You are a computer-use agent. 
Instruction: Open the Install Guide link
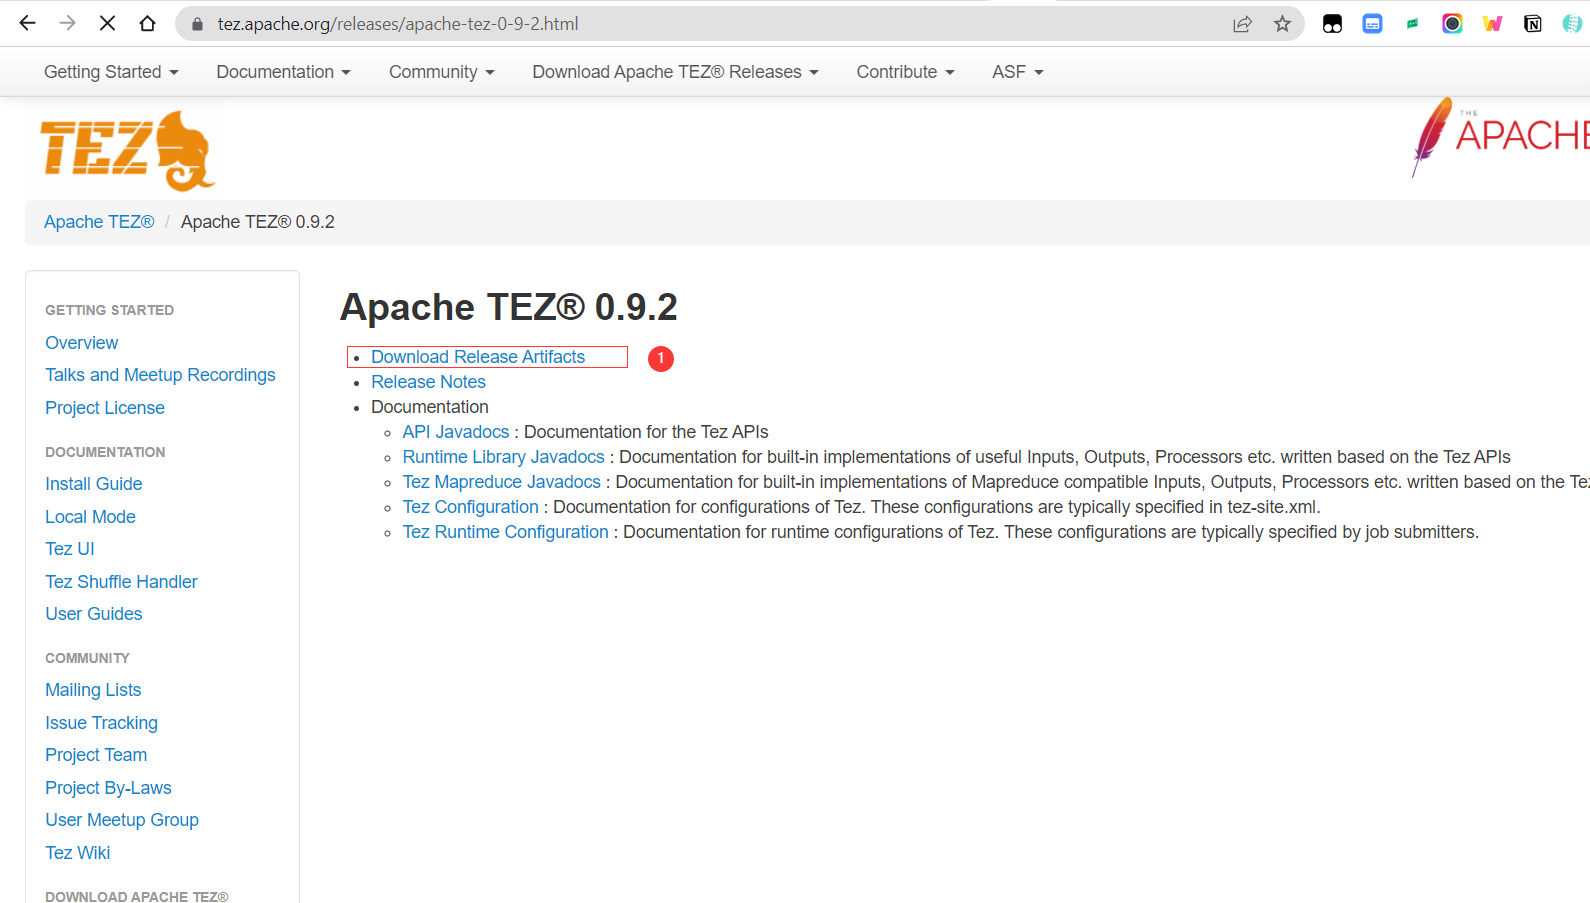pos(93,484)
